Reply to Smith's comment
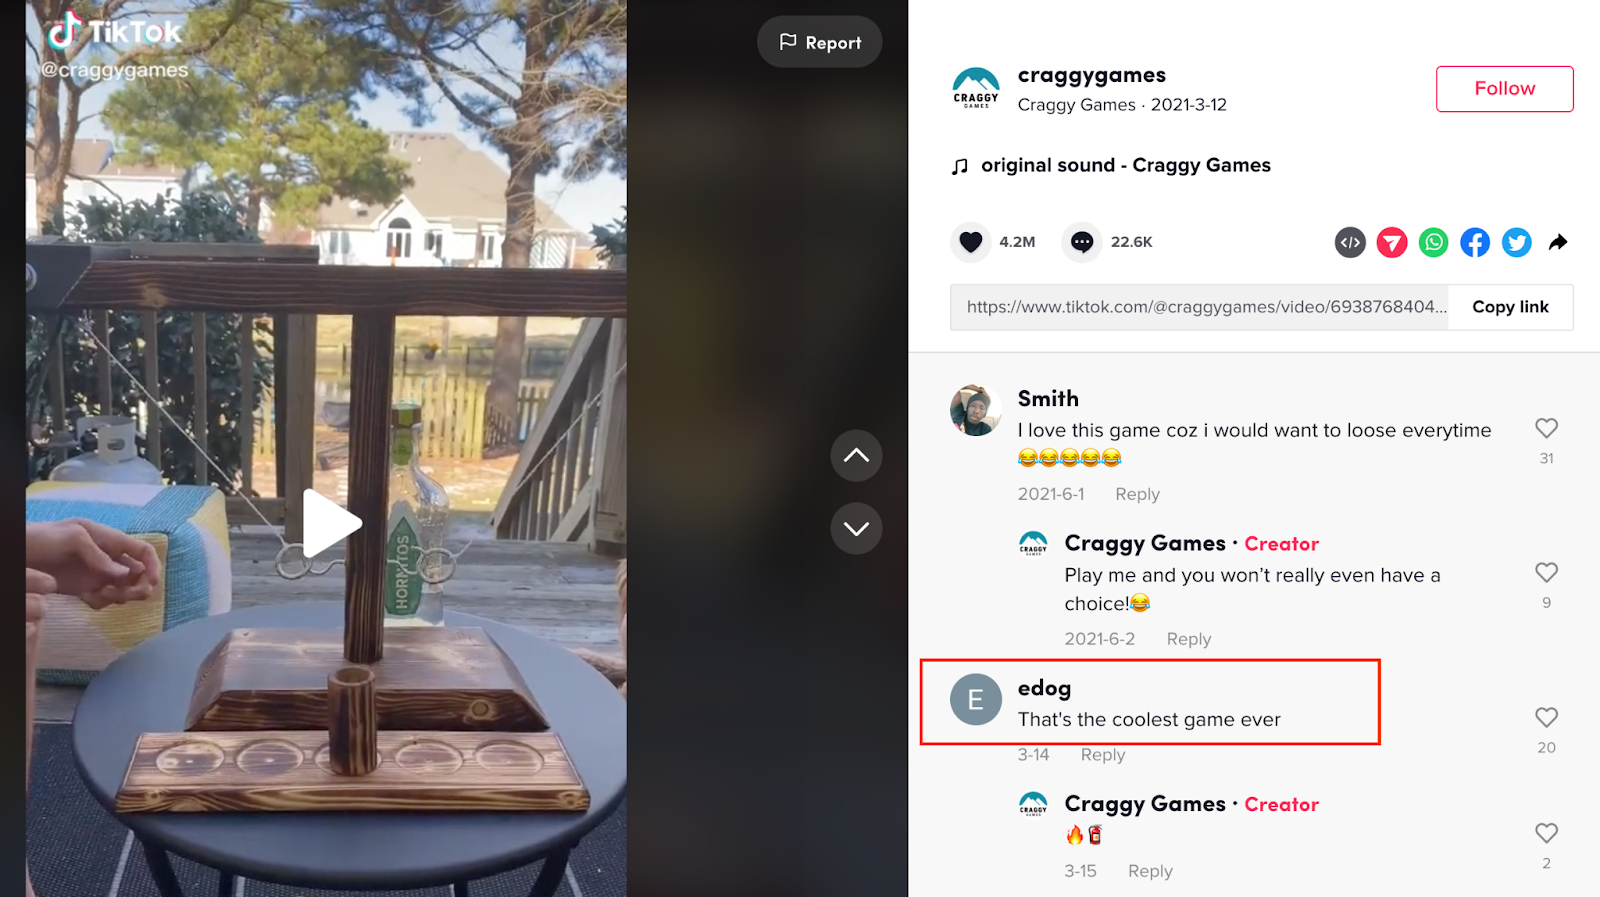The height and width of the screenshot is (897, 1600). click(x=1137, y=494)
